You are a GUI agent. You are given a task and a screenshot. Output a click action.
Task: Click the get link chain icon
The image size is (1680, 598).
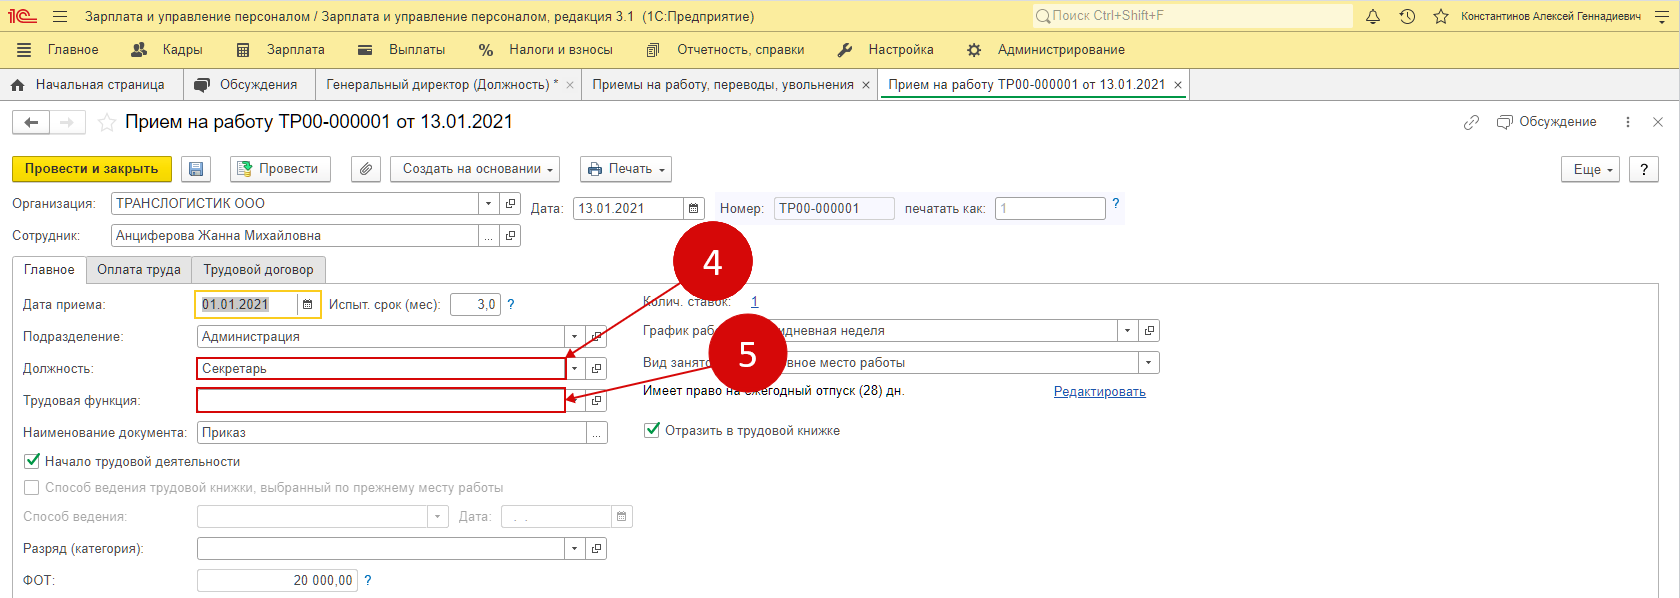1471,122
